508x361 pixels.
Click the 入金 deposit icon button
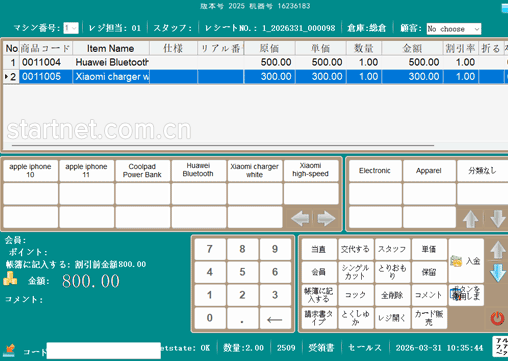(x=466, y=261)
